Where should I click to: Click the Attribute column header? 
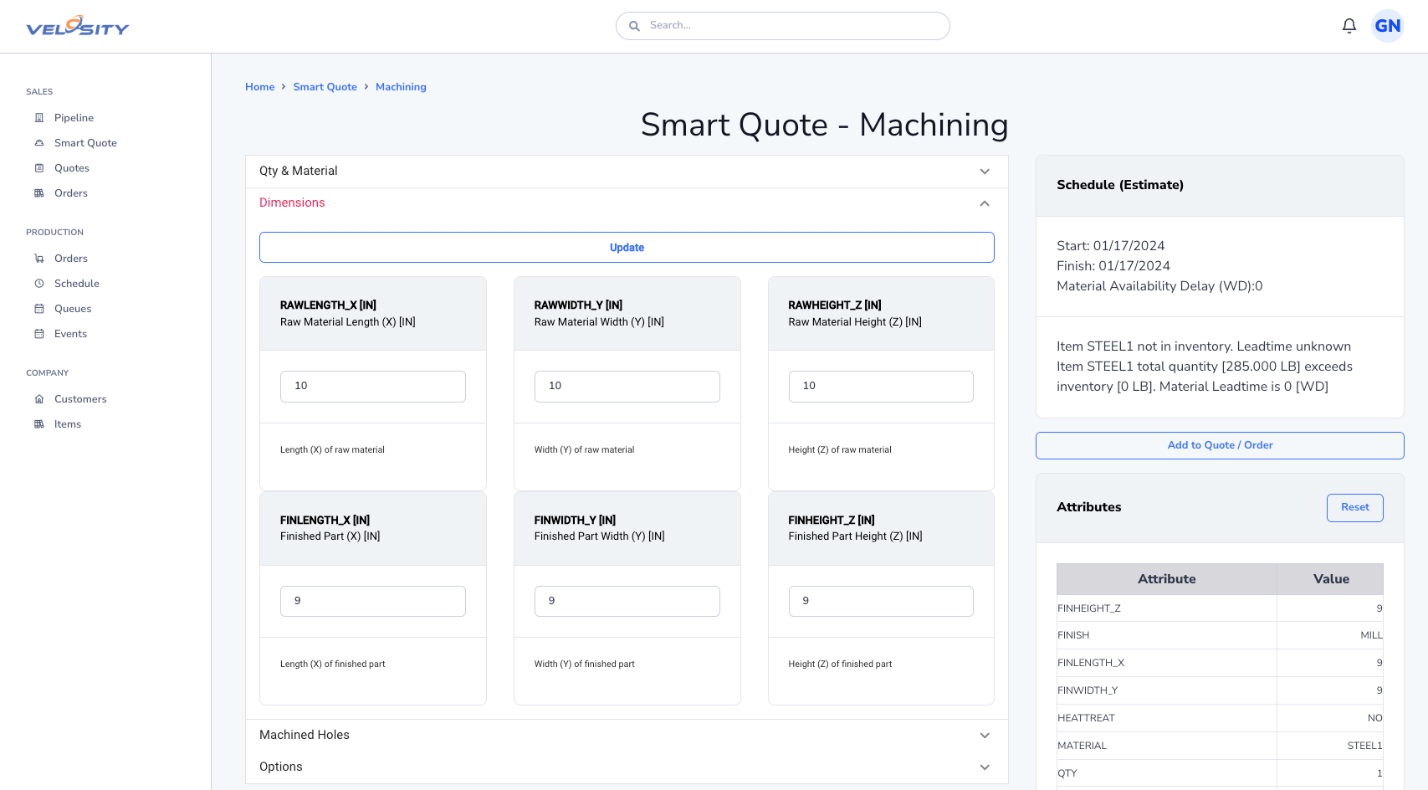(x=1167, y=579)
